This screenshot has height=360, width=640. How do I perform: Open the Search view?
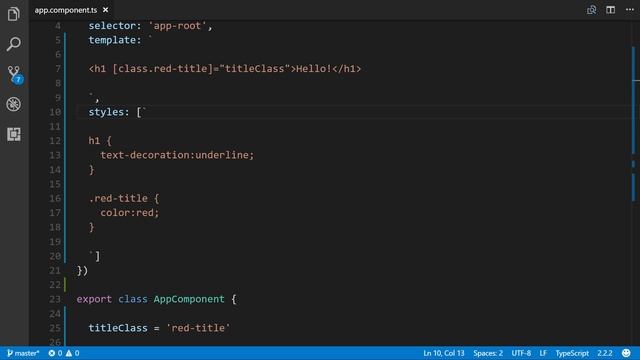pos(13,44)
